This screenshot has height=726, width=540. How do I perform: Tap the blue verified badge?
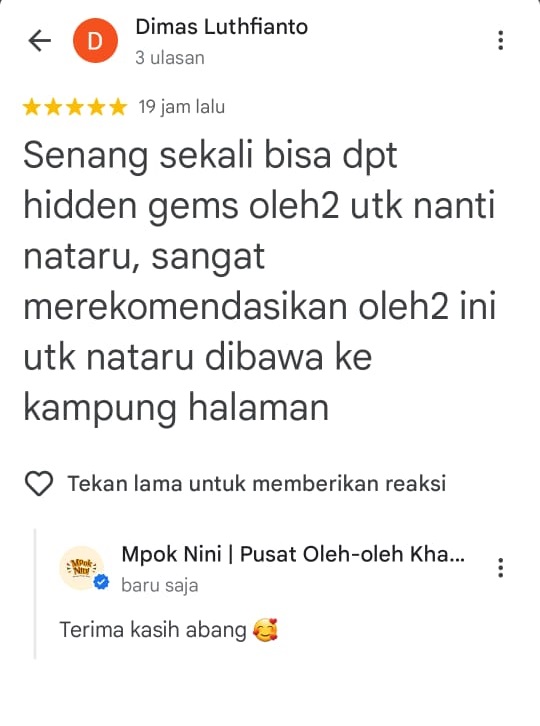click(x=101, y=582)
